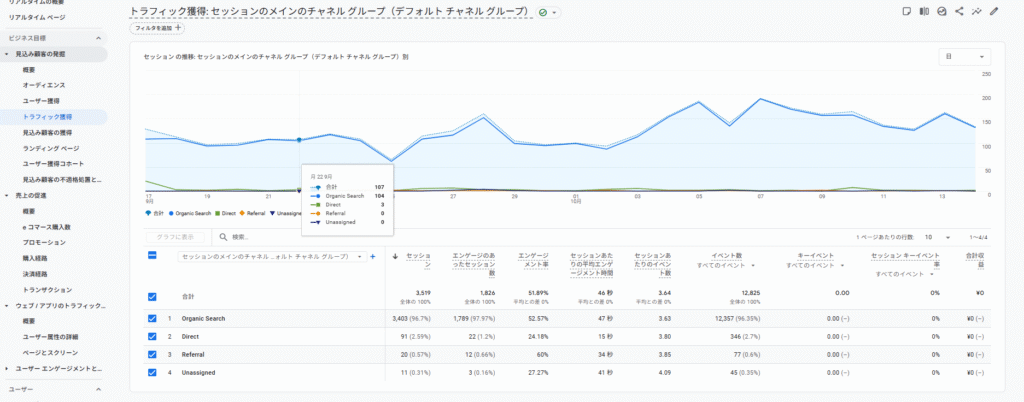The image size is (1024, 402).
Task: Toggle the Unassigned row checkbox
Action: 152,372
